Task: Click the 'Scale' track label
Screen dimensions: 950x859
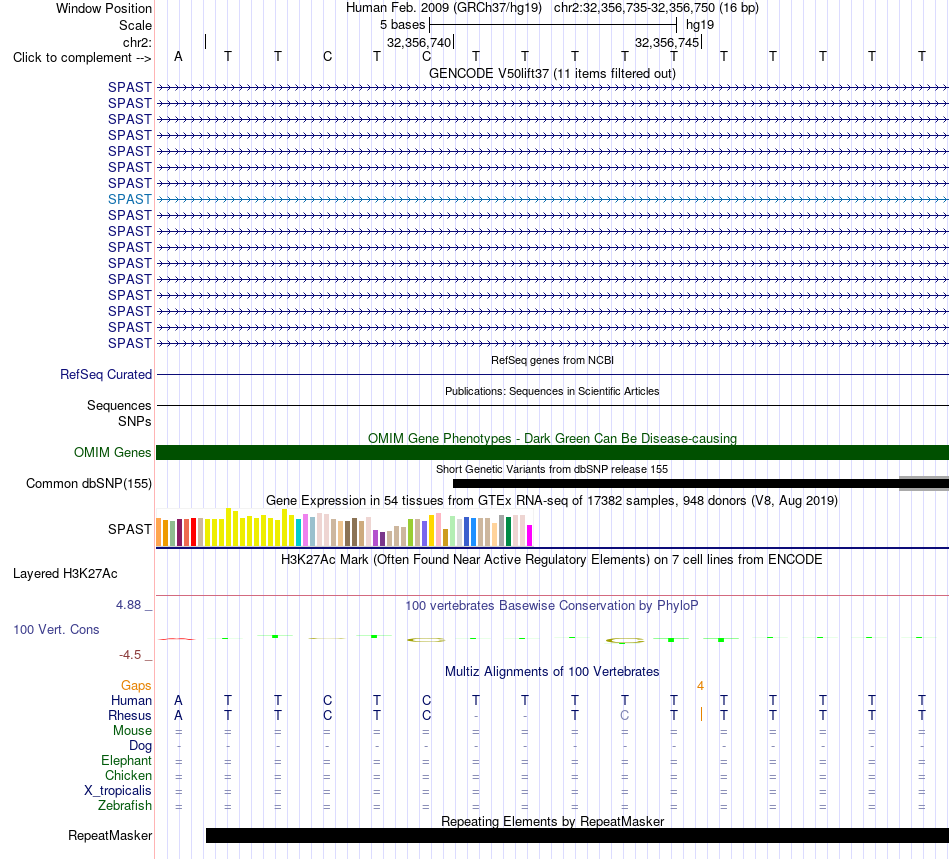Action: tap(135, 25)
